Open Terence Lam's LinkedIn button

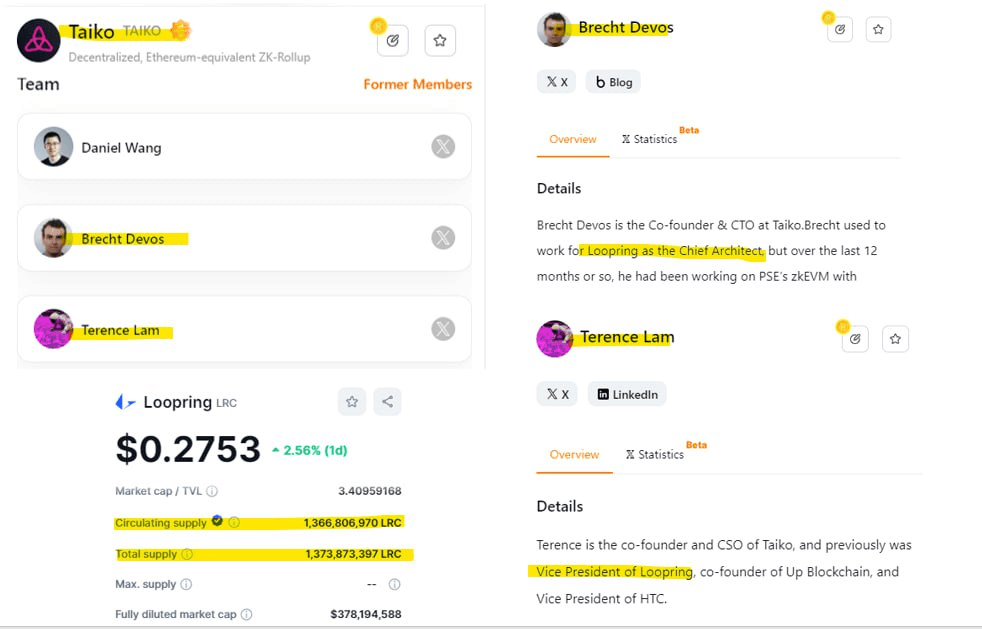[x=627, y=394]
